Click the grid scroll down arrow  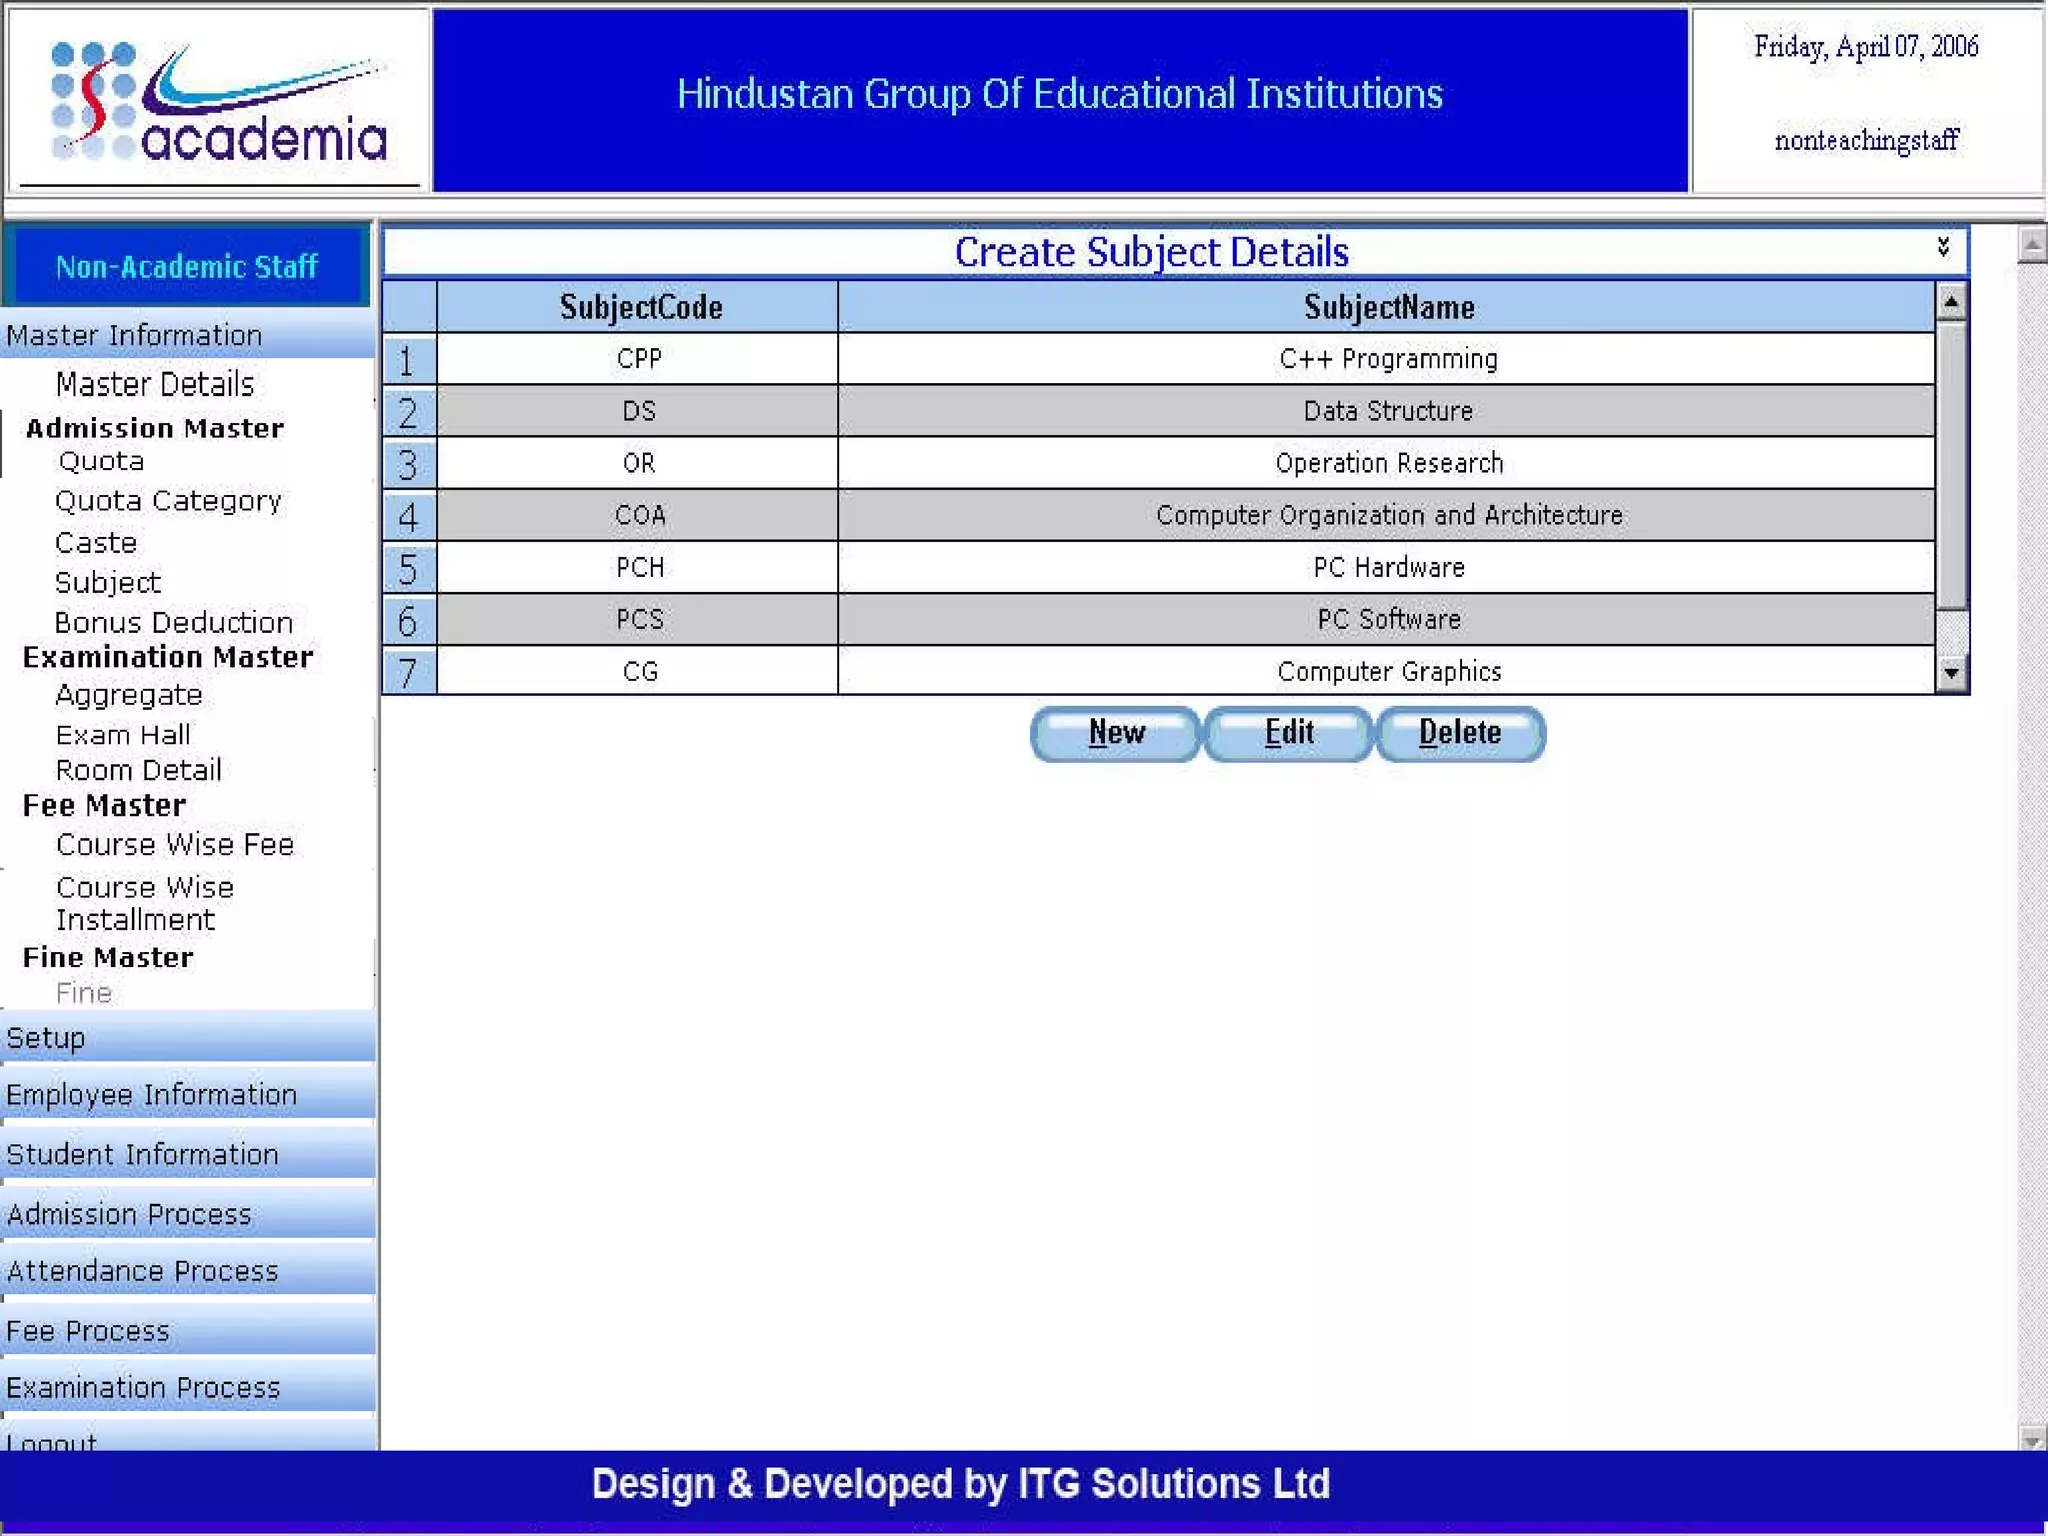click(1950, 673)
